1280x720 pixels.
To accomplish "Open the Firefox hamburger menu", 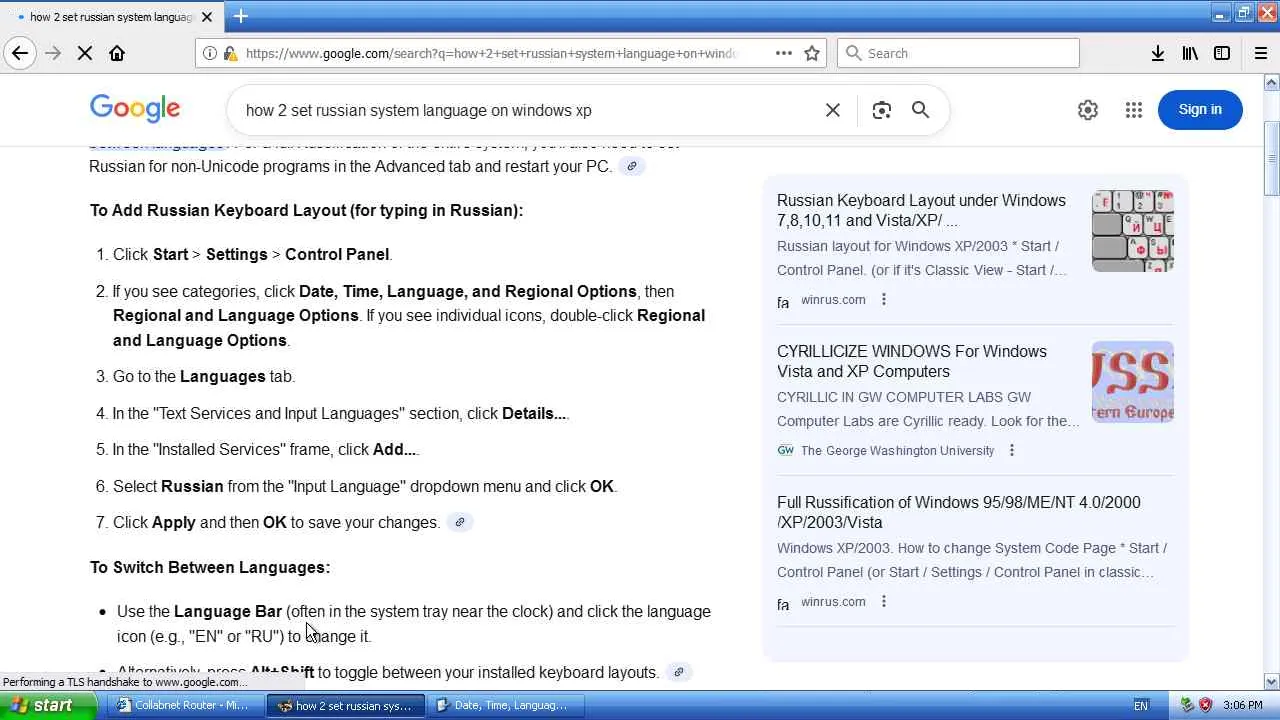I will point(1261,53).
